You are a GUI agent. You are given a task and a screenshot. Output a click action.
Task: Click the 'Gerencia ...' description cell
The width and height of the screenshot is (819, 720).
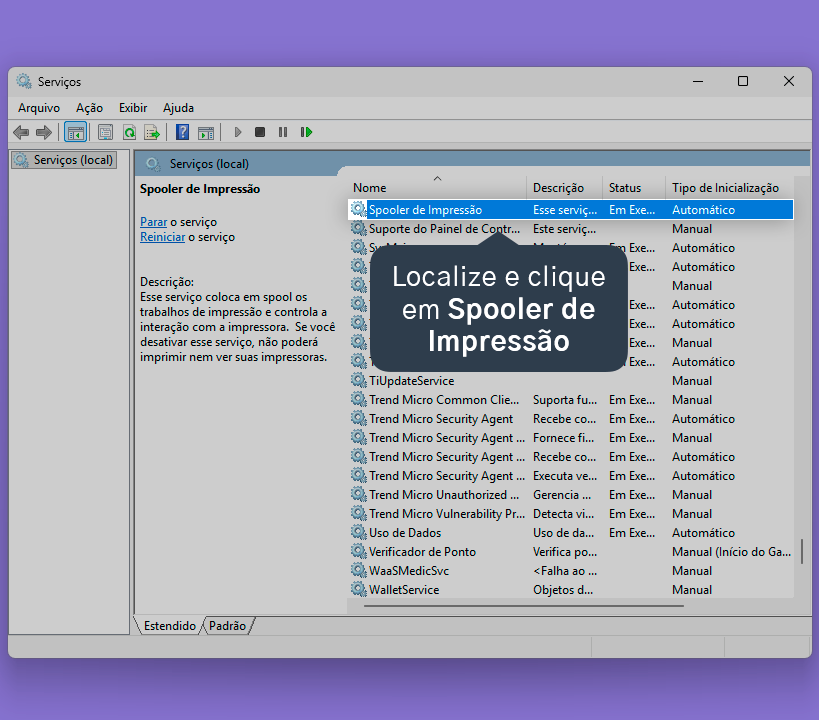click(561, 494)
